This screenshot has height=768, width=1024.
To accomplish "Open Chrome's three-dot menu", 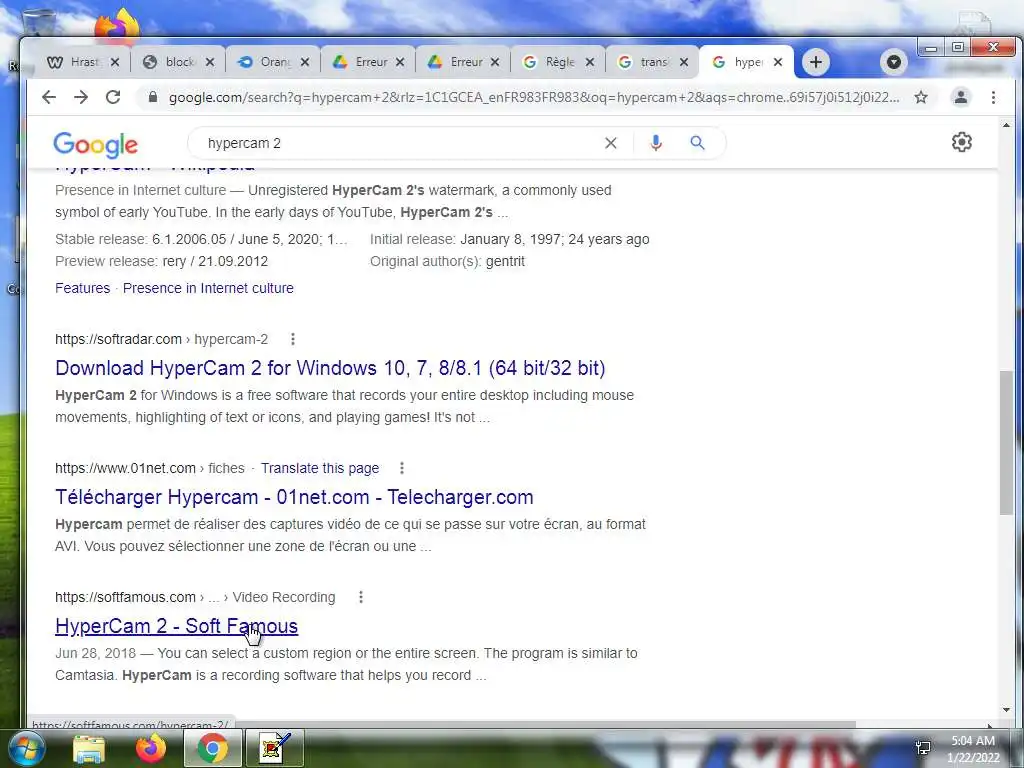I will click(x=993, y=97).
